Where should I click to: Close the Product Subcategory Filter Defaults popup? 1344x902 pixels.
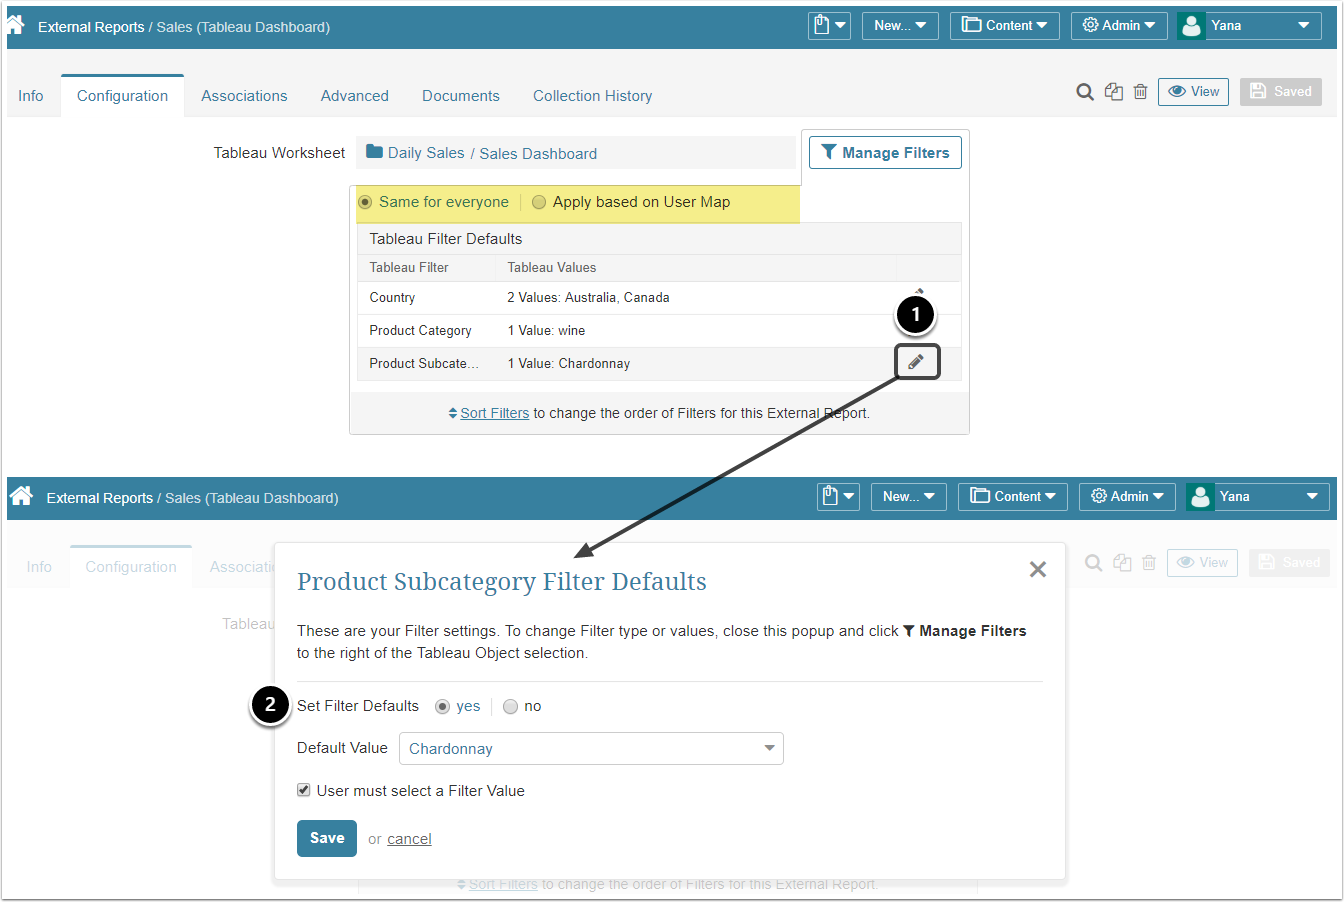1038,569
